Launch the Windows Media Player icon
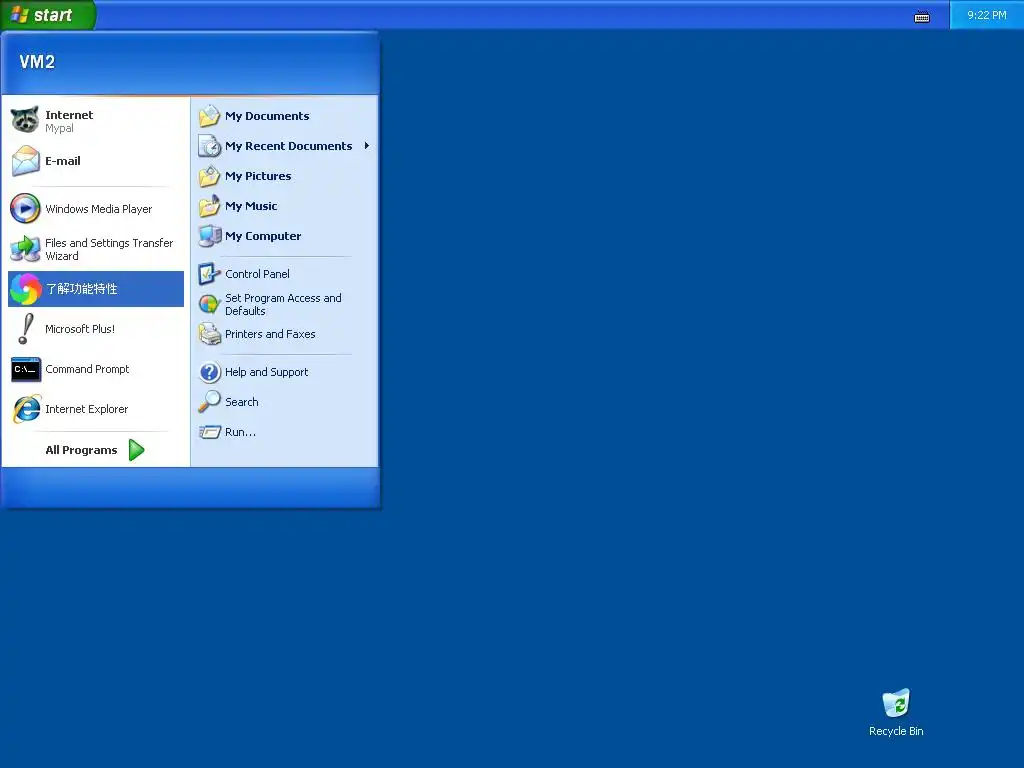This screenshot has height=768, width=1024. (25, 209)
